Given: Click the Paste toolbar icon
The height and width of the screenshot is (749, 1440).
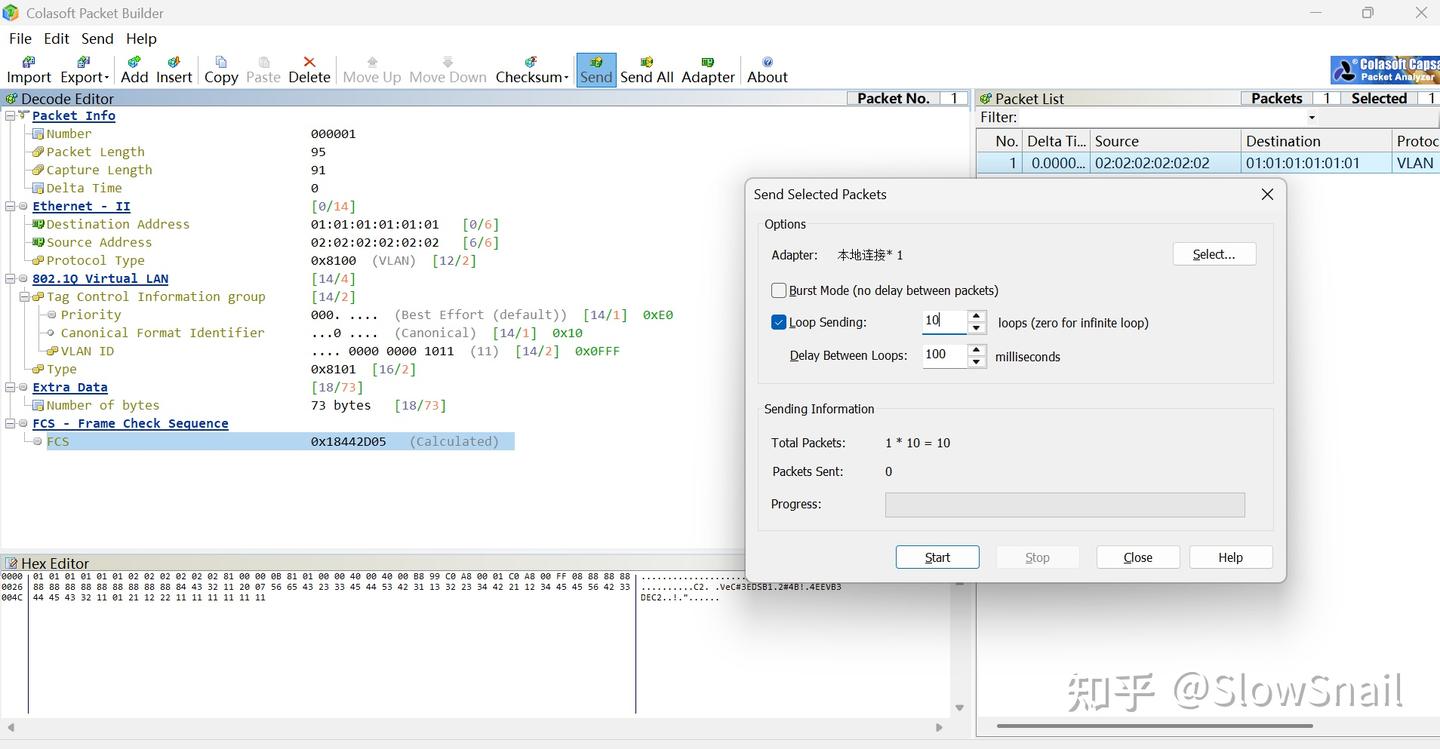Looking at the screenshot, I should [x=263, y=70].
